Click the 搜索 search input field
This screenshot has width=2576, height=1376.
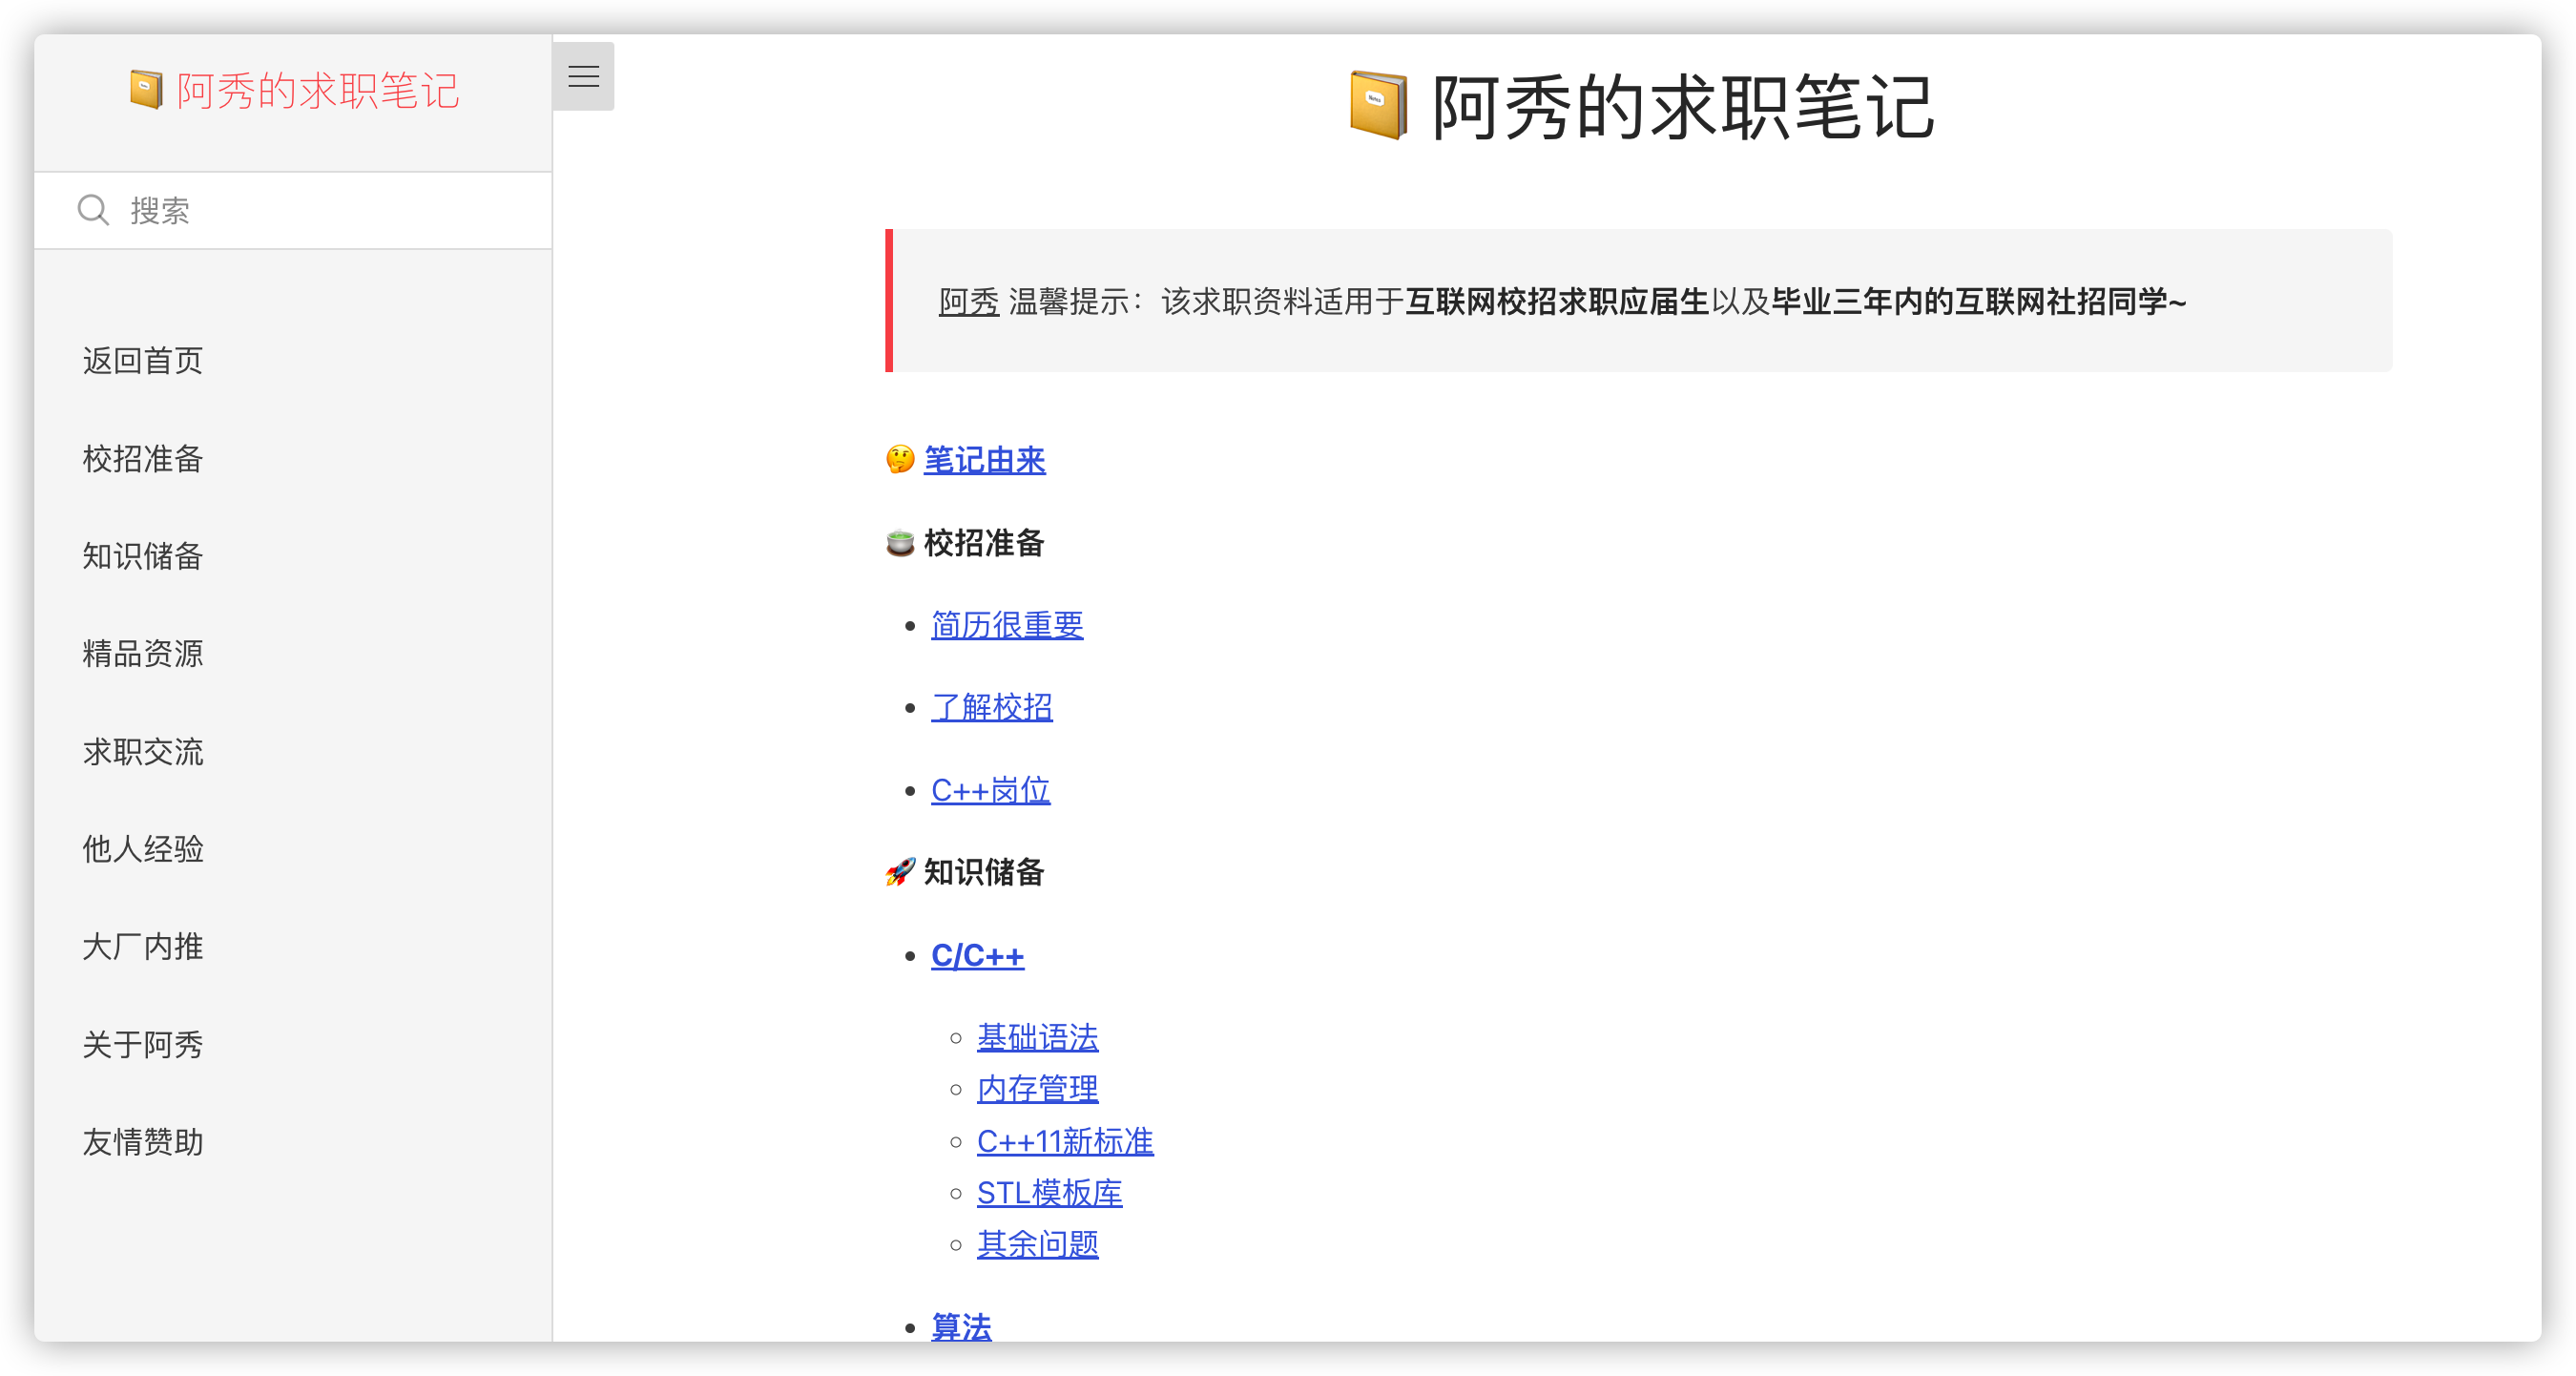(300, 210)
